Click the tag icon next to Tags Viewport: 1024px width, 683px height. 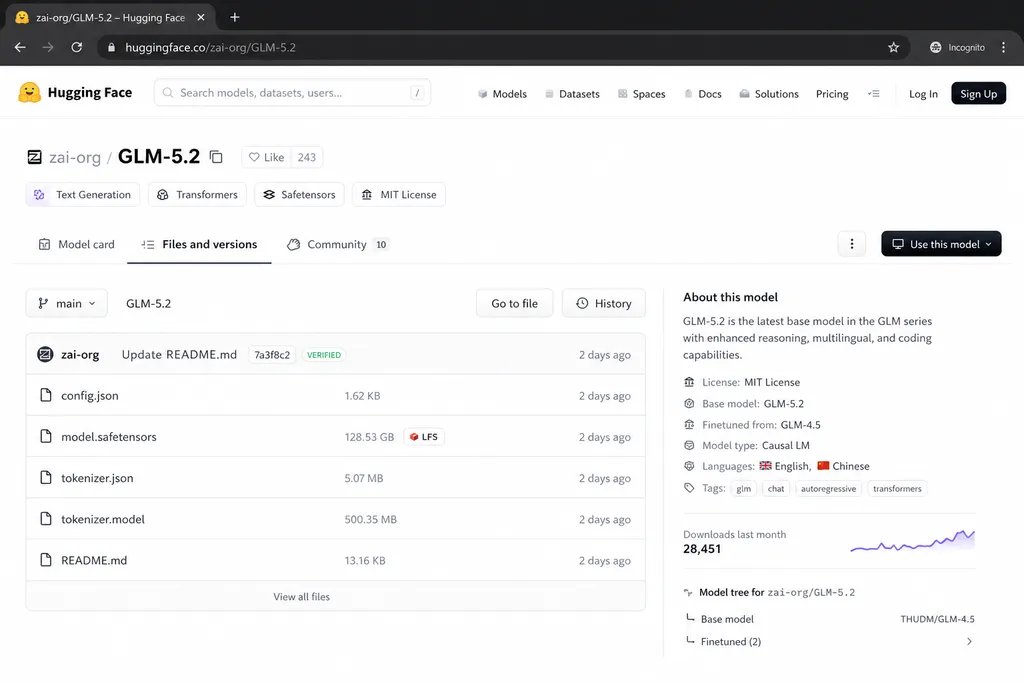(689, 488)
